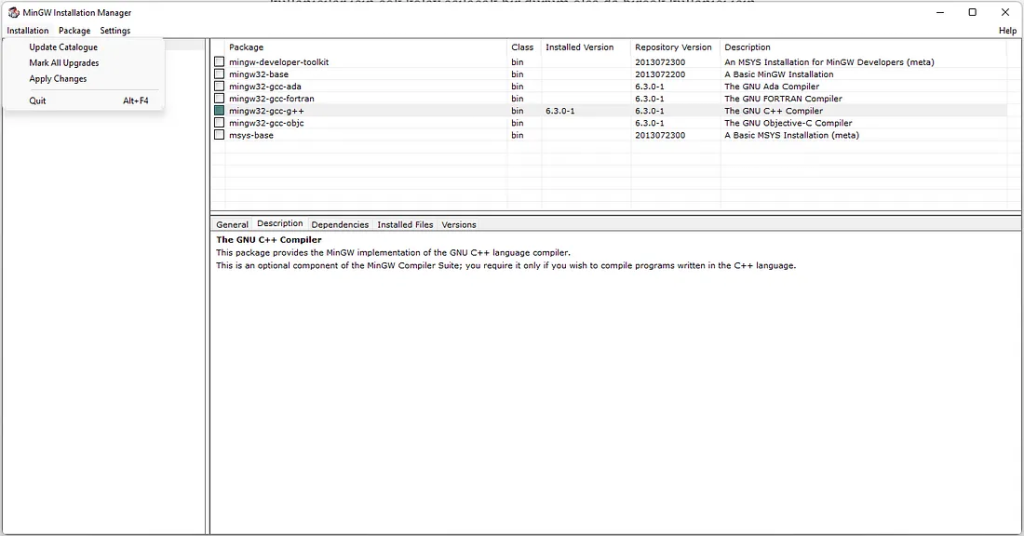Switch to the Description tab
The image size is (1024, 536).
point(280,223)
